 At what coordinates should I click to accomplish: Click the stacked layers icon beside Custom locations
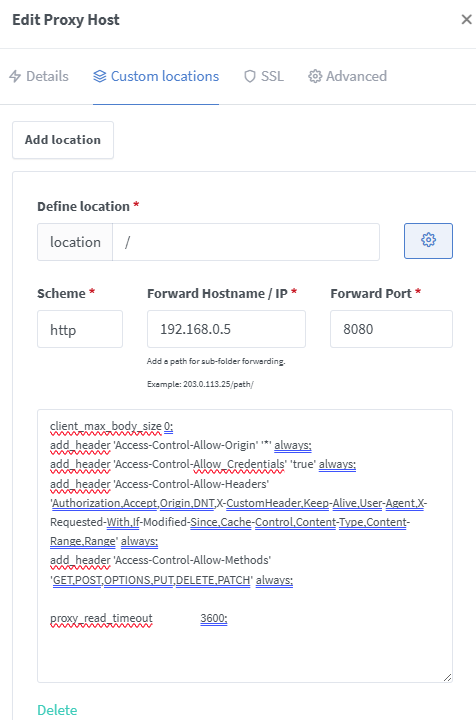coord(100,76)
